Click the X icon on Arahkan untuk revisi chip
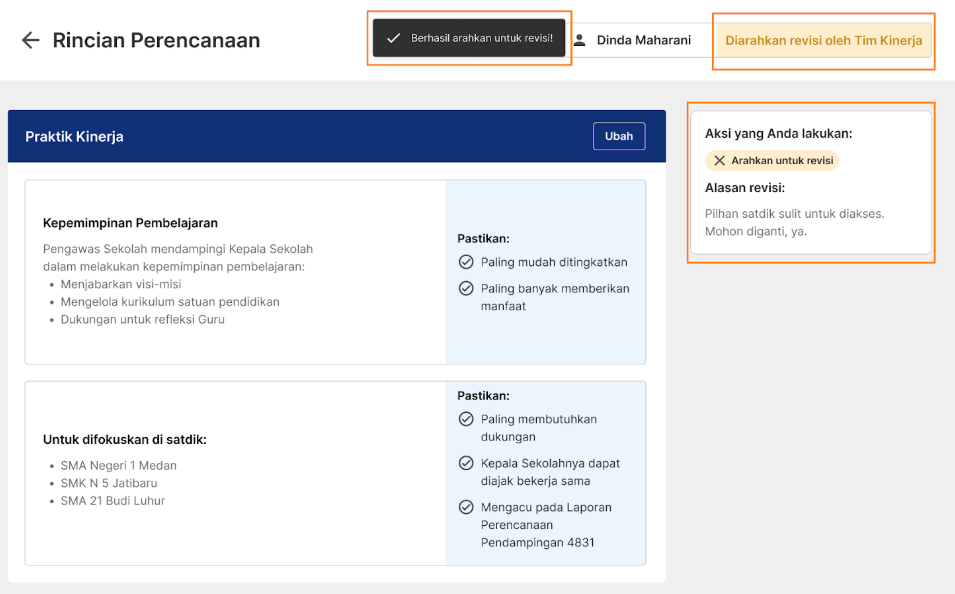The height and width of the screenshot is (594, 955). (719, 160)
